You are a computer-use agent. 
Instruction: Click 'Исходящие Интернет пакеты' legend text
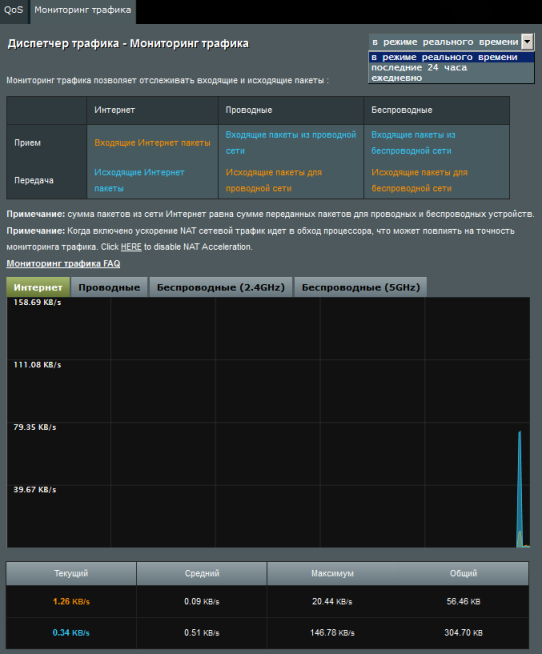[x=139, y=180]
